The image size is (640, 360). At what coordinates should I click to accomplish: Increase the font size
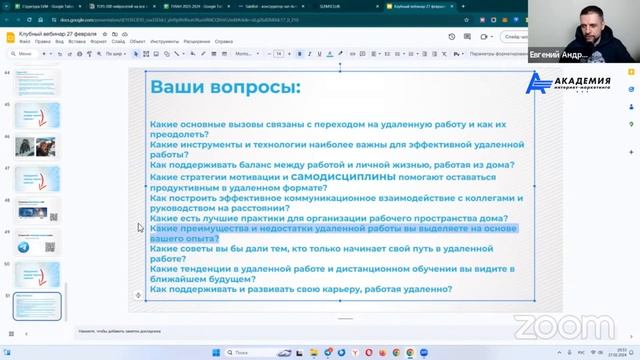tap(289, 54)
